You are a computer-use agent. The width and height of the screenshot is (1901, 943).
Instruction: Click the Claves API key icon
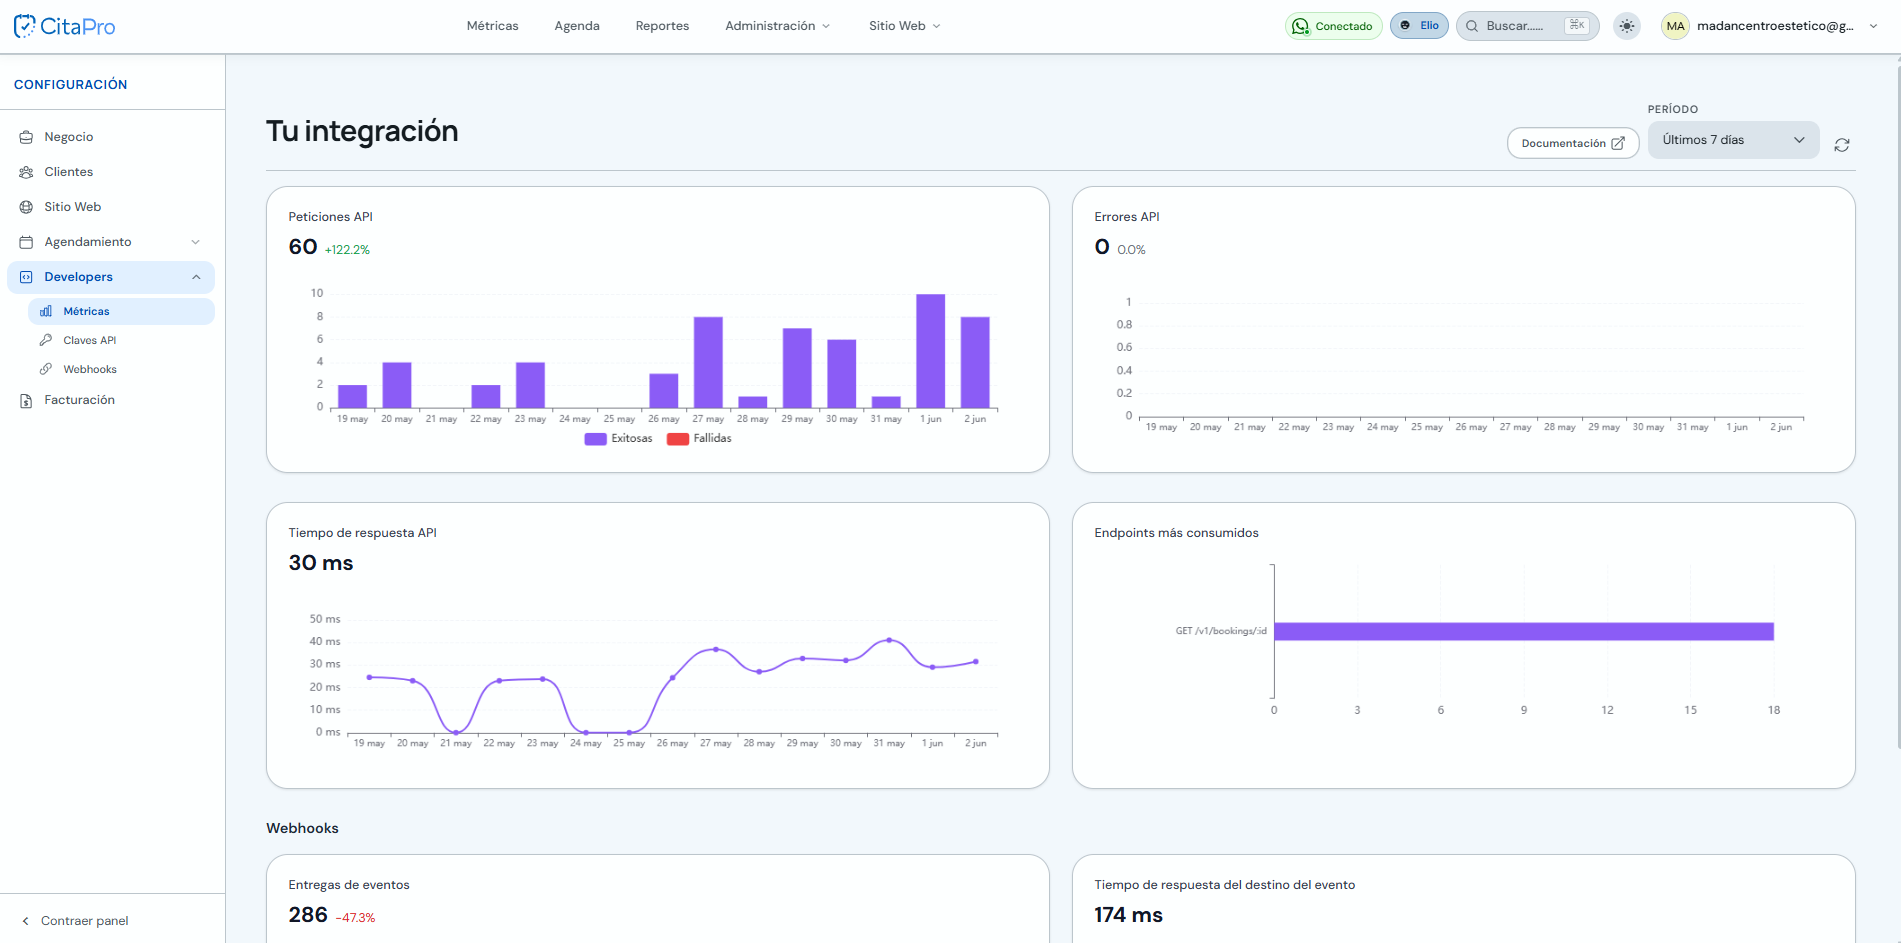coord(46,340)
